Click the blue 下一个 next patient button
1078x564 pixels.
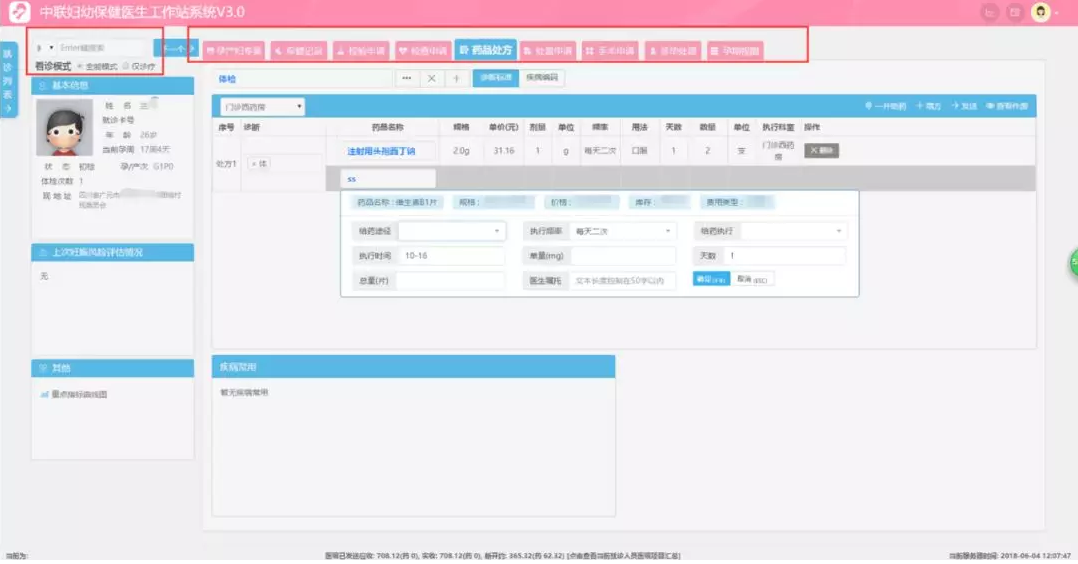pos(176,48)
